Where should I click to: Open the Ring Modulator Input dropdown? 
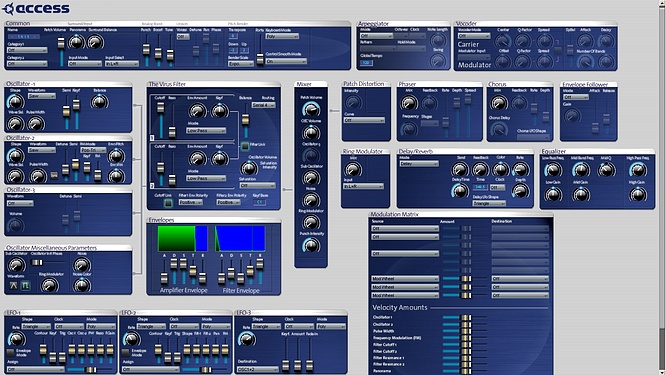coord(363,186)
